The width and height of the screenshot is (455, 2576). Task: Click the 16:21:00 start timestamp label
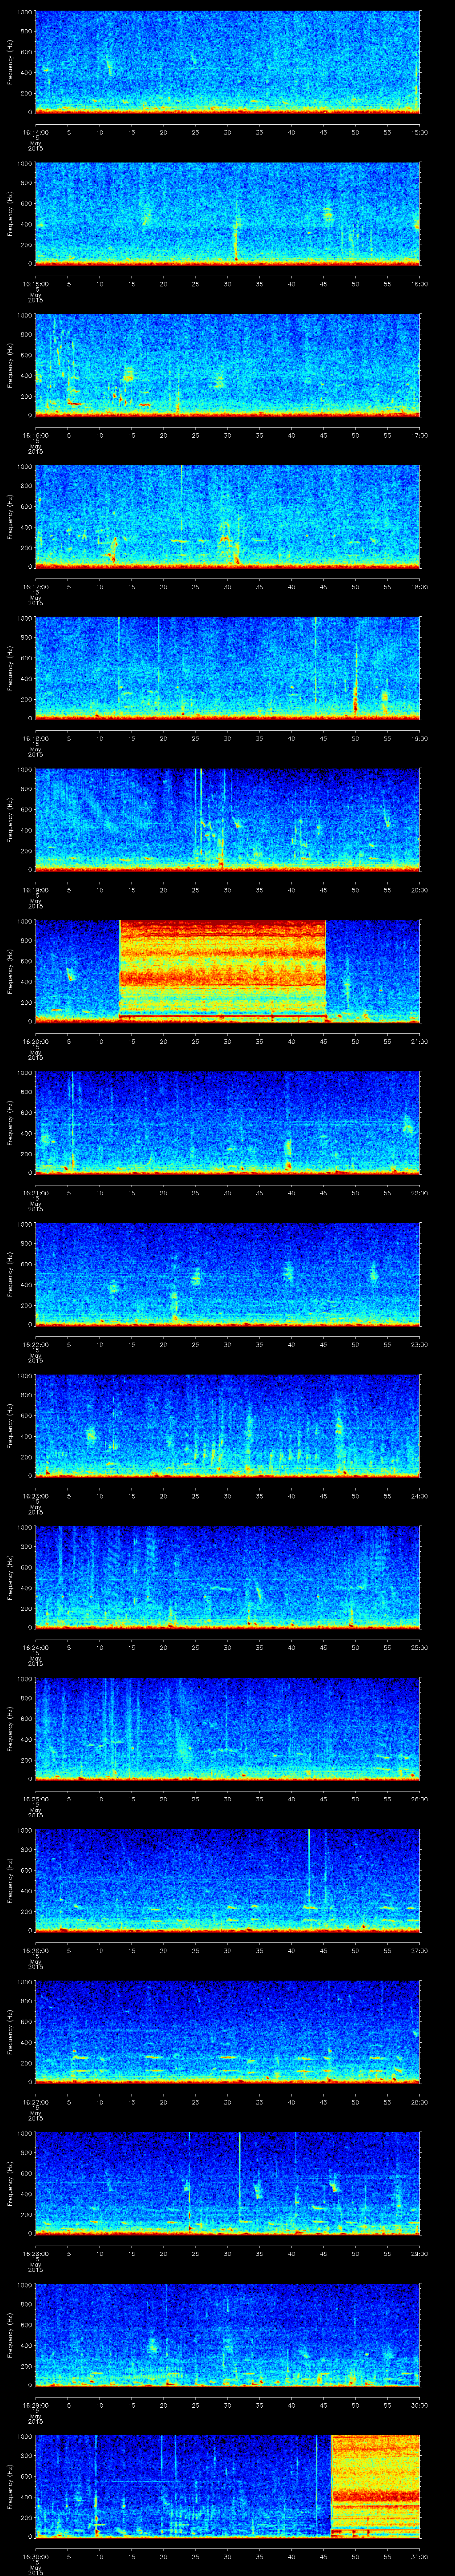35,1193
